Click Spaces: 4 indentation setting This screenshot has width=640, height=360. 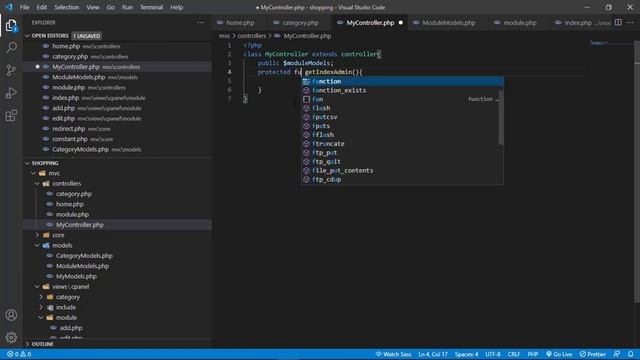pyautogui.click(x=467, y=354)
